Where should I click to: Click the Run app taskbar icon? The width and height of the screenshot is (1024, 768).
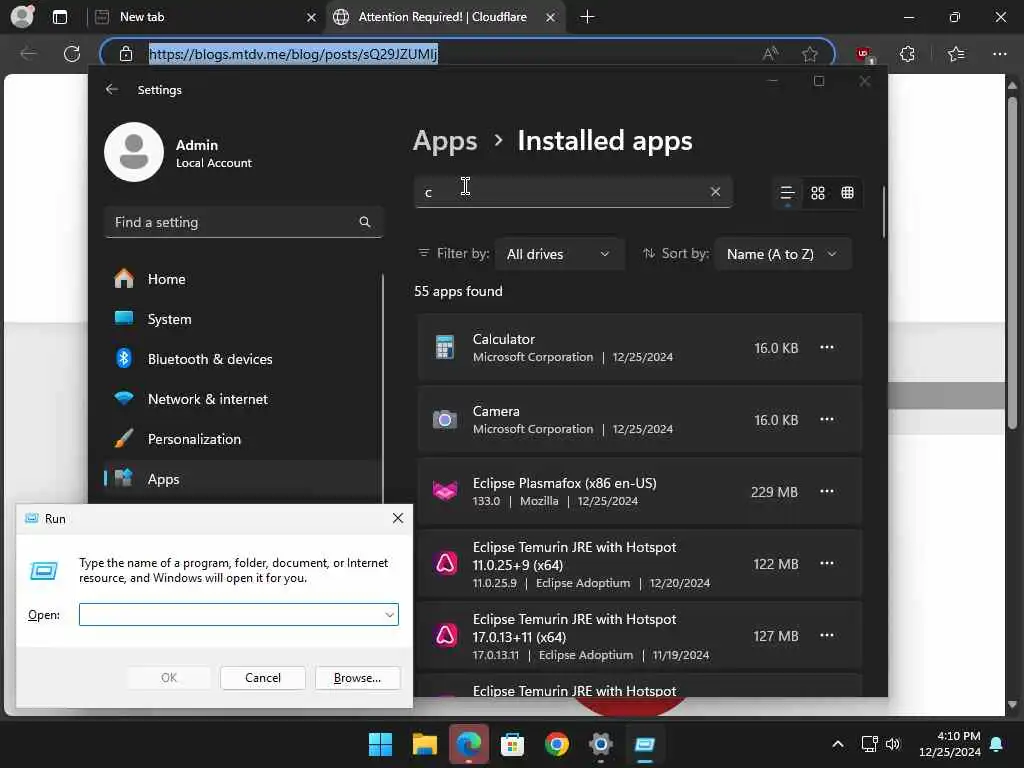(x=645, y=744)
